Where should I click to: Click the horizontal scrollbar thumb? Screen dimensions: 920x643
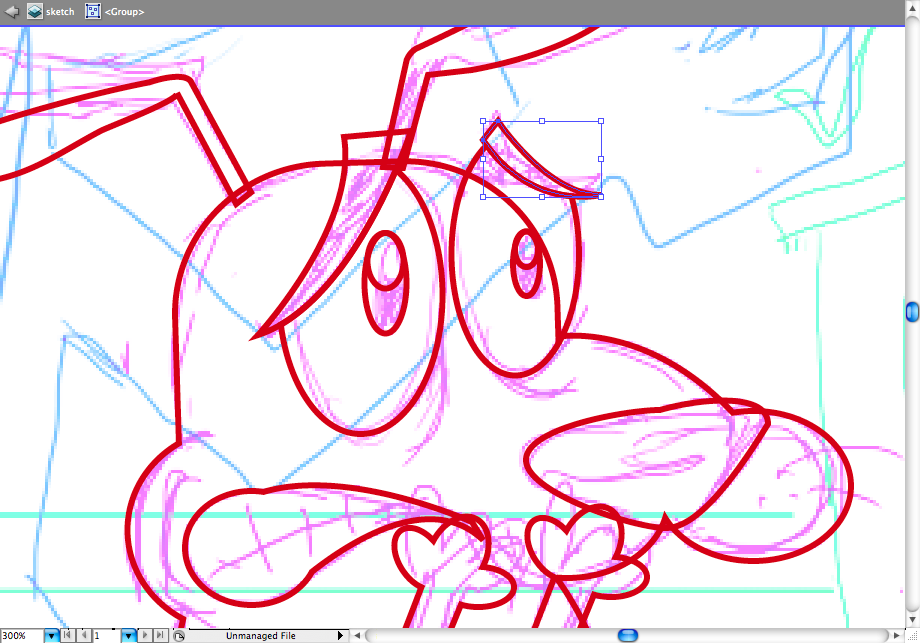click(628, 635)
